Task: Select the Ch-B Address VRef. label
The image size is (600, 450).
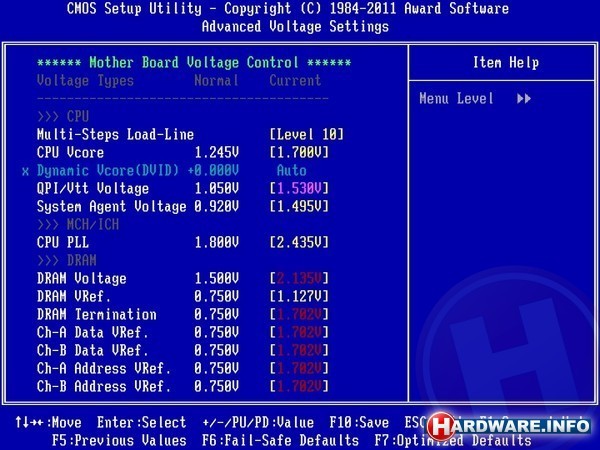Action: point(104,386)
